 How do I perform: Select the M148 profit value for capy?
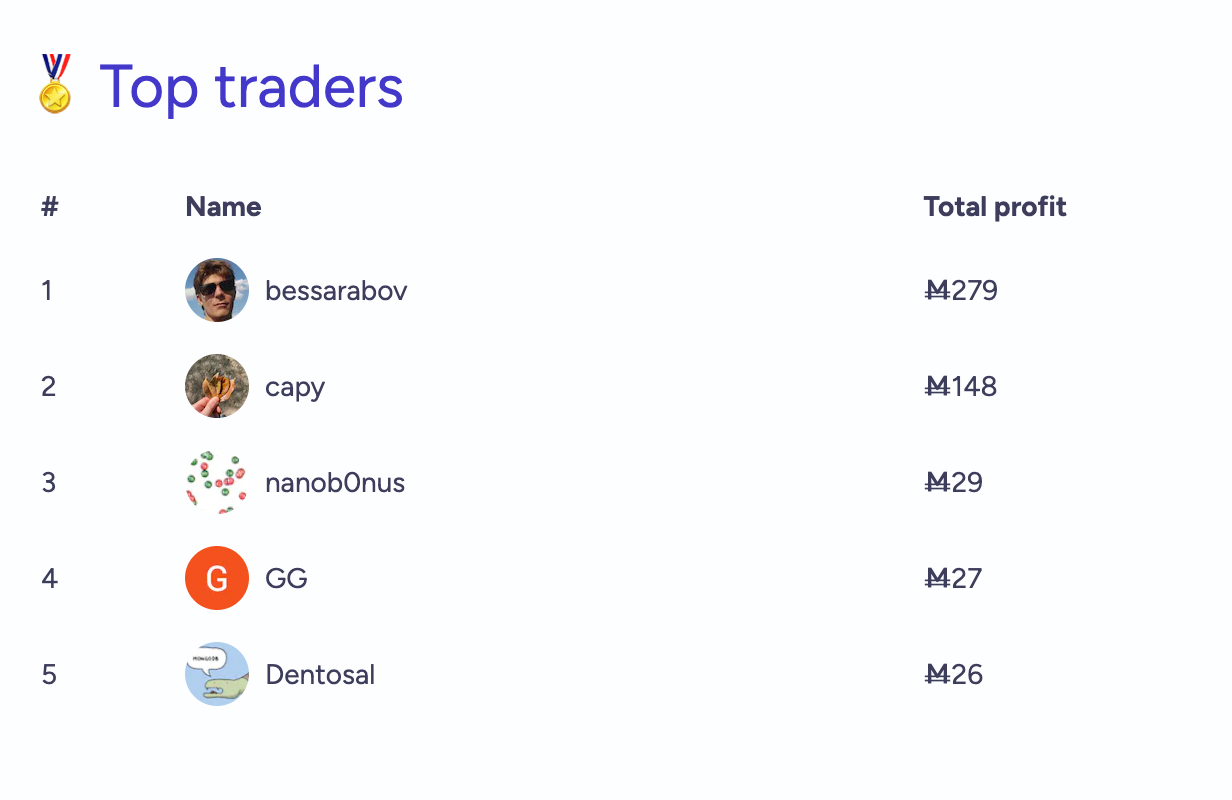tap(961, 387)
